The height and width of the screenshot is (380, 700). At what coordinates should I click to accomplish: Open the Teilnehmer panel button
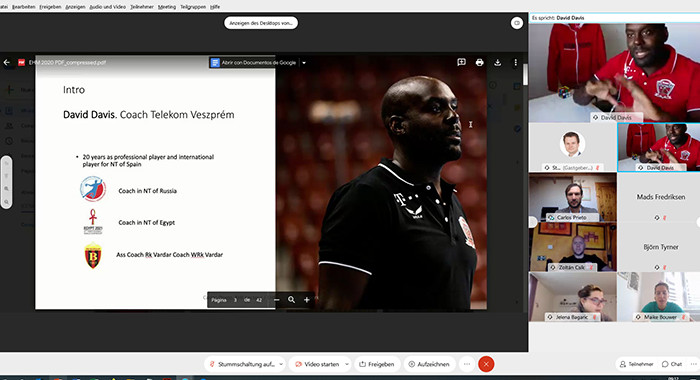click(x=636, y=364)
